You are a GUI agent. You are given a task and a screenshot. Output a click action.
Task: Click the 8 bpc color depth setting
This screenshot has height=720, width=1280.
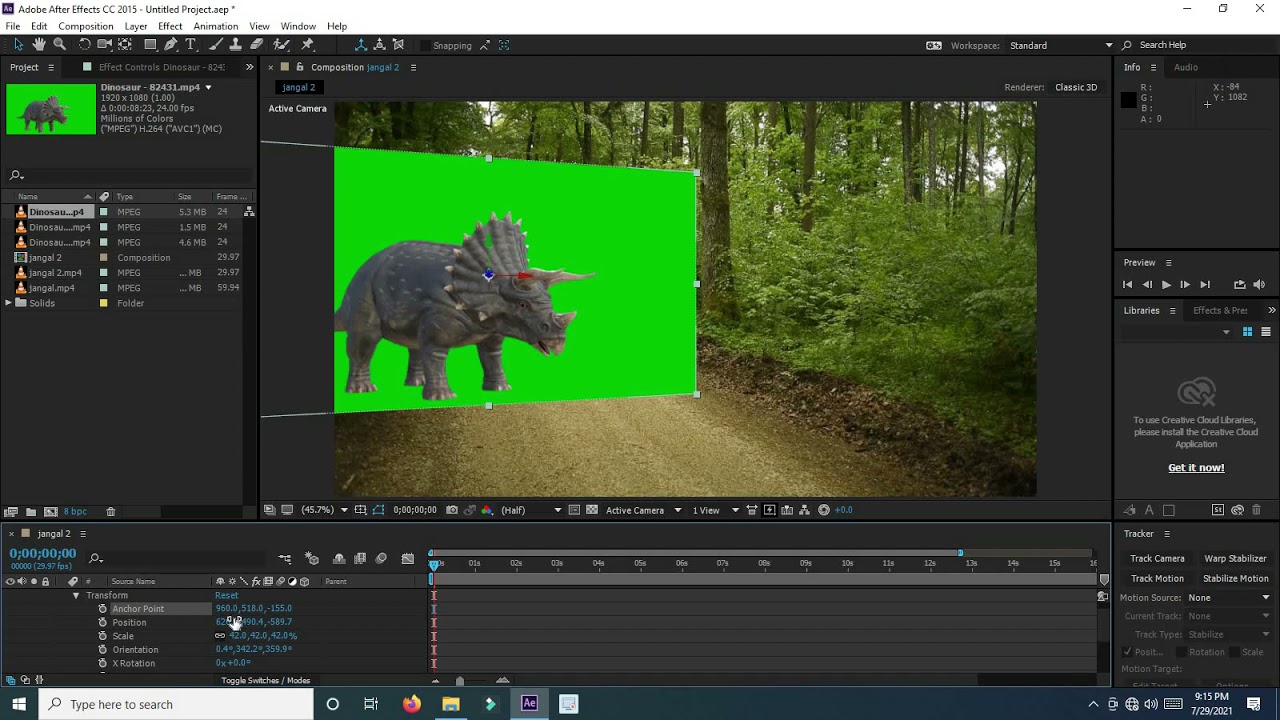pyautogui.click(x=75, y=512)
